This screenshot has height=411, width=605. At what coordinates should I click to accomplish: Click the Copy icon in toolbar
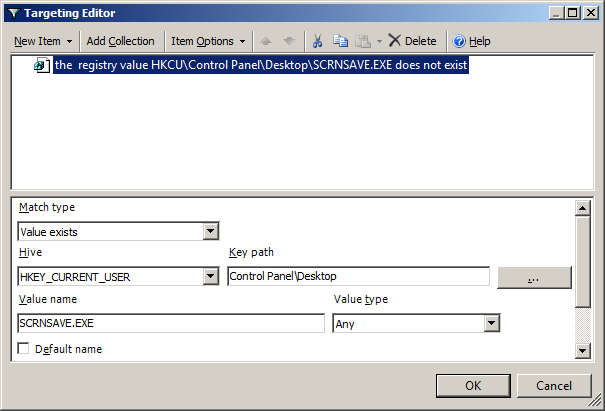click(341, 41)
